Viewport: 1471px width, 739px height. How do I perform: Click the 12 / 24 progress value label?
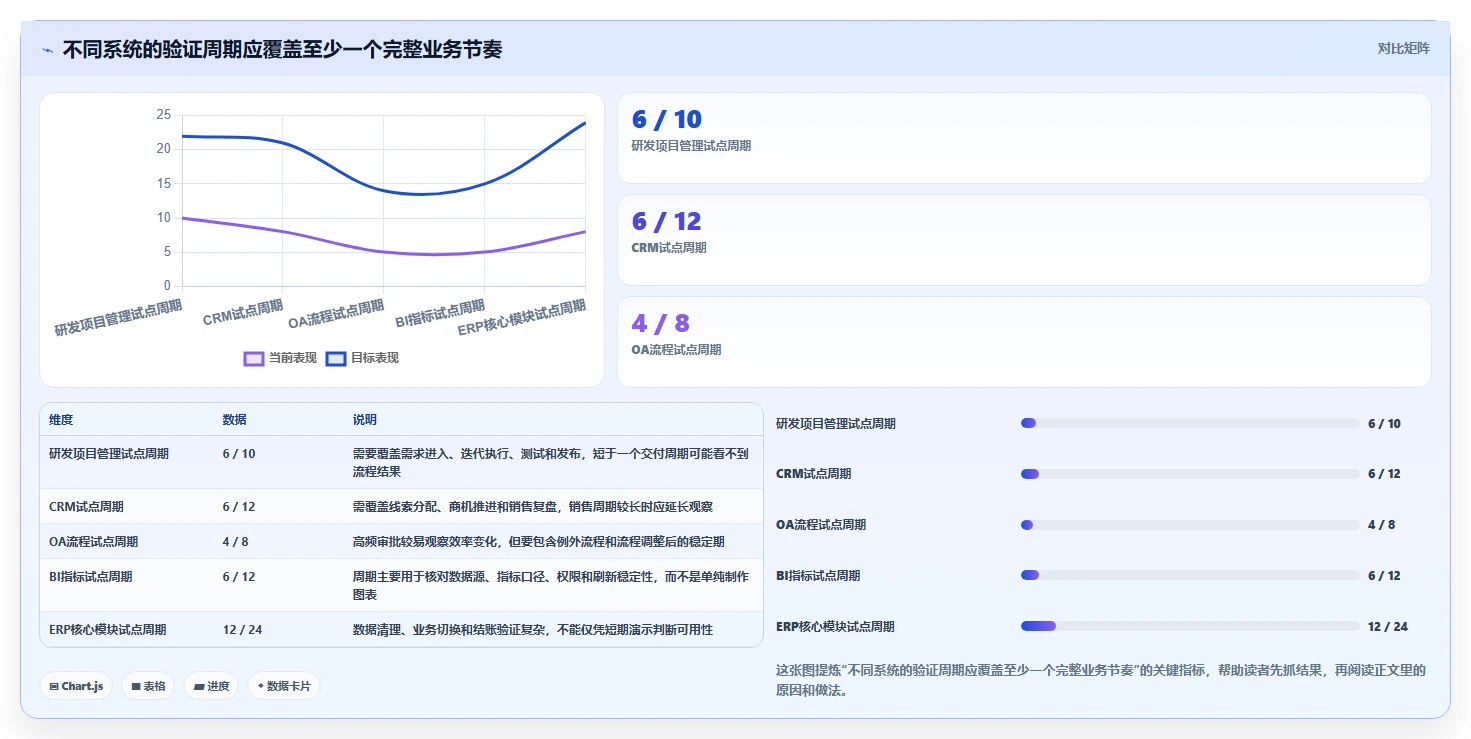[x=1388, y=627]
